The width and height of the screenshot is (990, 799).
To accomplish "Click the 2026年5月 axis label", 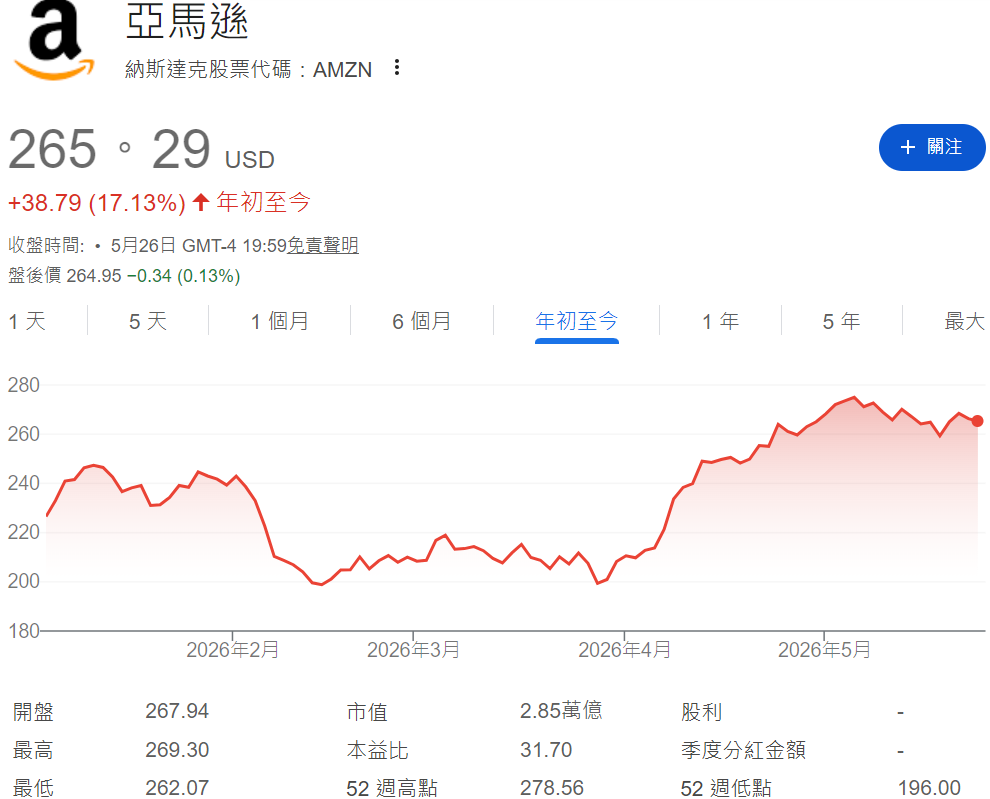I will click(x=824, y=649).
